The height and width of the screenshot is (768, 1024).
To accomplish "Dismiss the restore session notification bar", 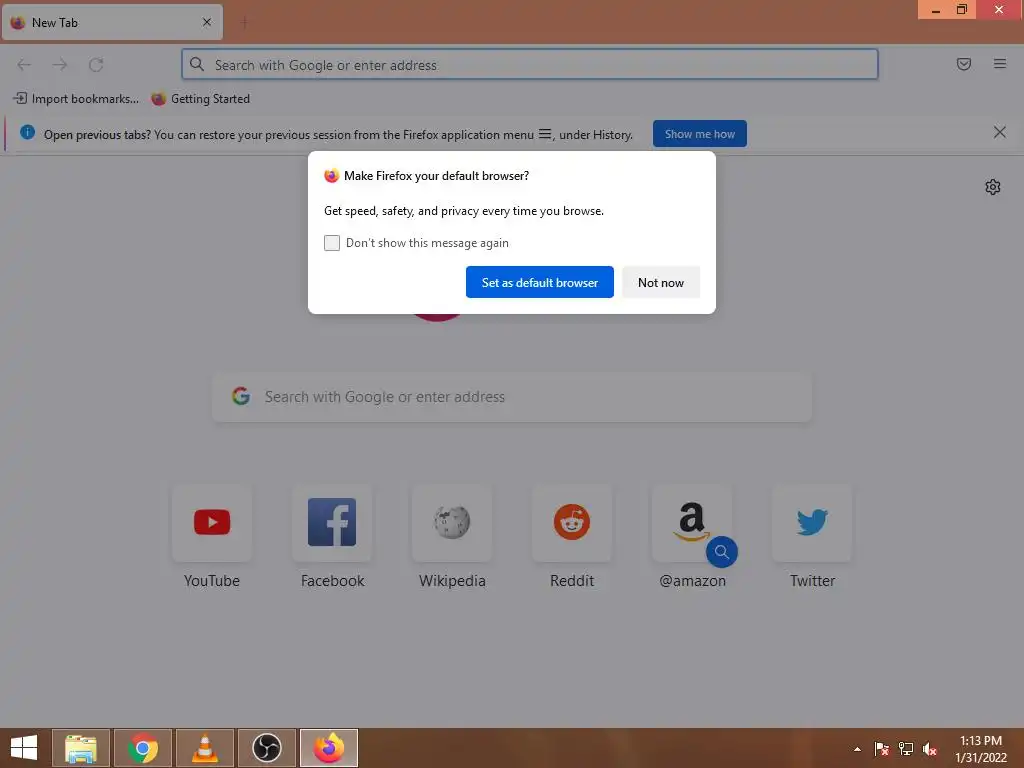I will coord(1000,133).
